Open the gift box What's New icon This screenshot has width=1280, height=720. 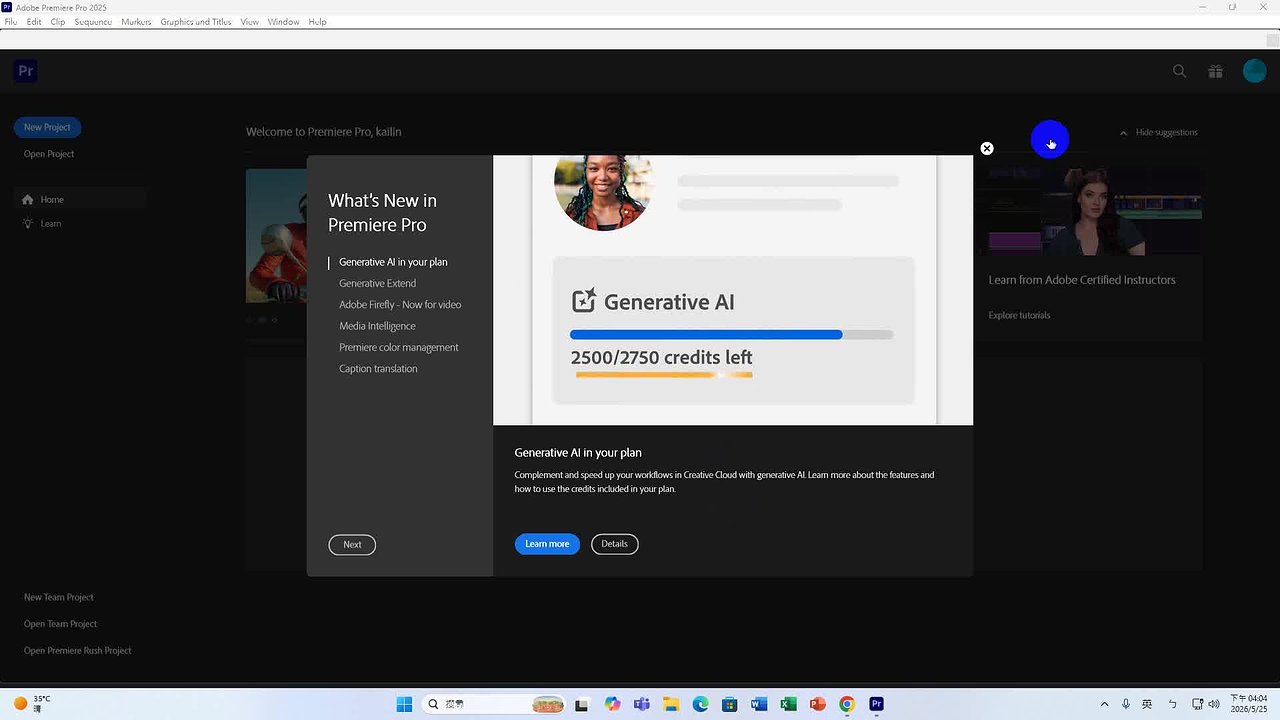click(1215, 71)
